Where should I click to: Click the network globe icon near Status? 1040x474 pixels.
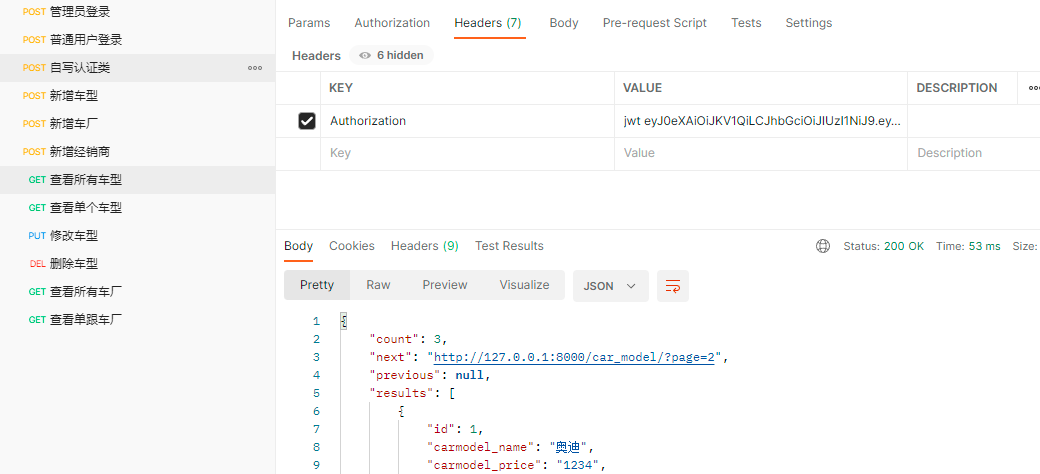coord(823,246)
